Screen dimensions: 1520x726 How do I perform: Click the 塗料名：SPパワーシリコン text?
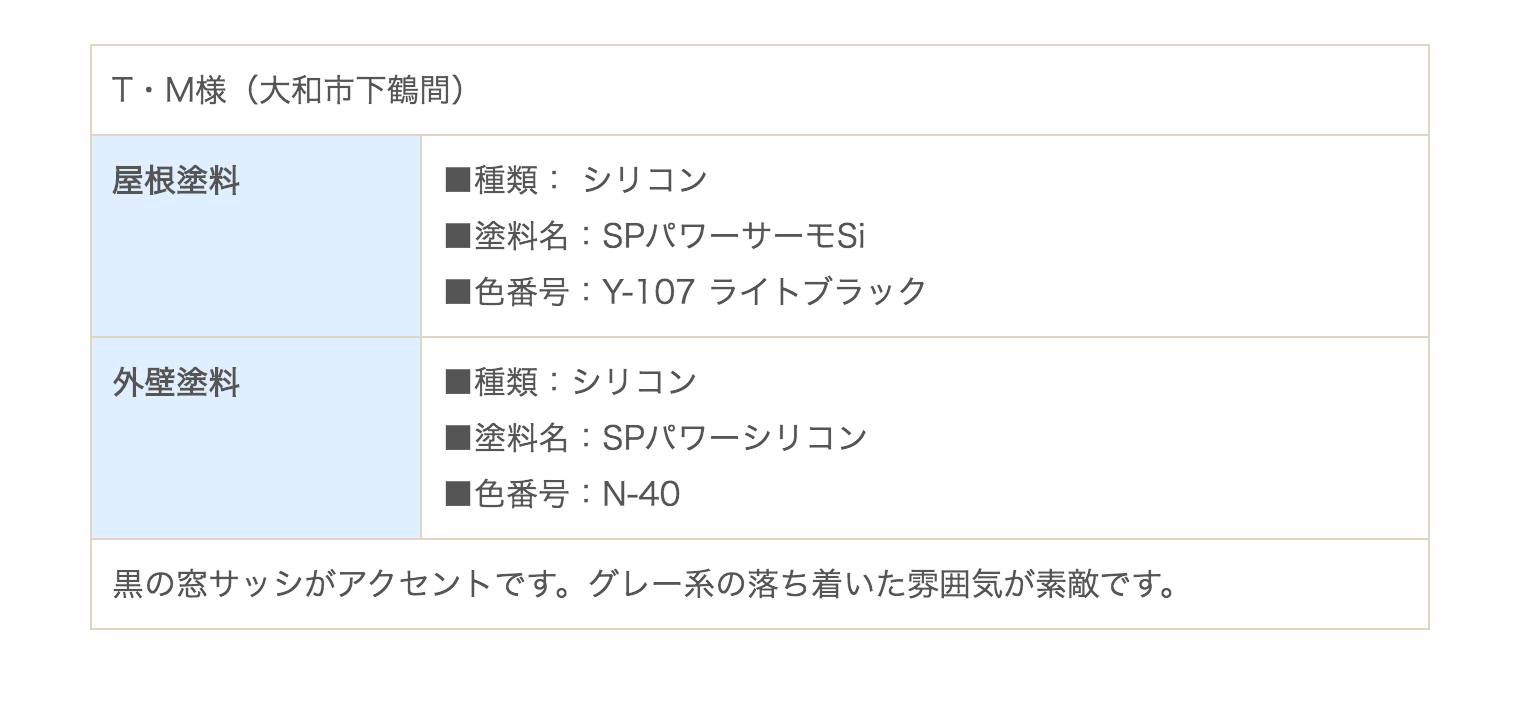[655, 438]
